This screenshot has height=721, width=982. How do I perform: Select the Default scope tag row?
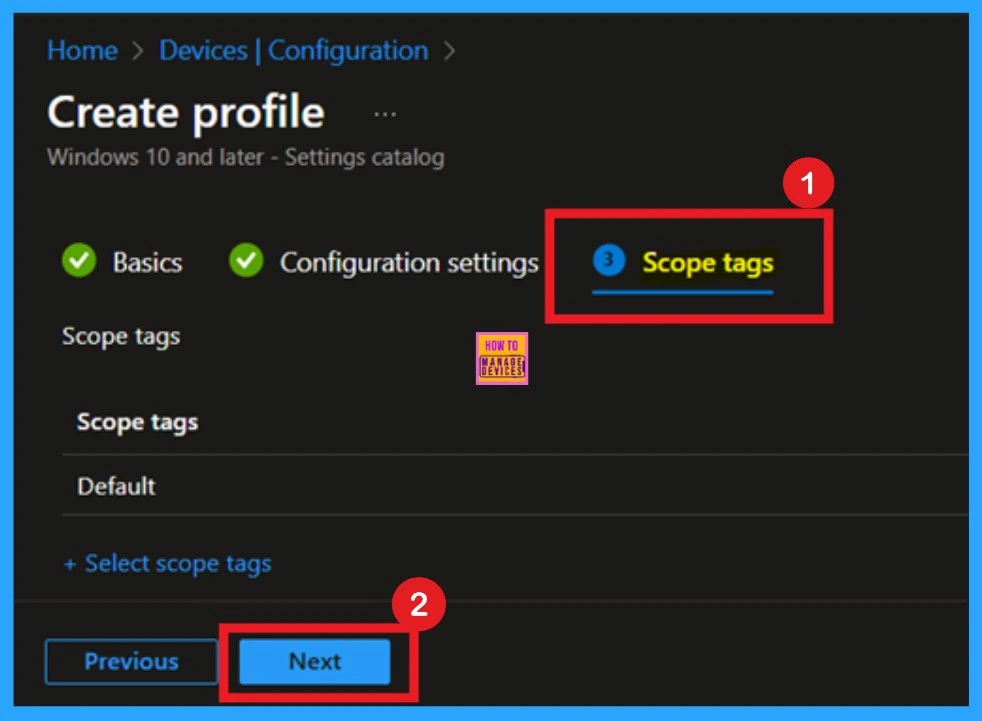[116, 486]
